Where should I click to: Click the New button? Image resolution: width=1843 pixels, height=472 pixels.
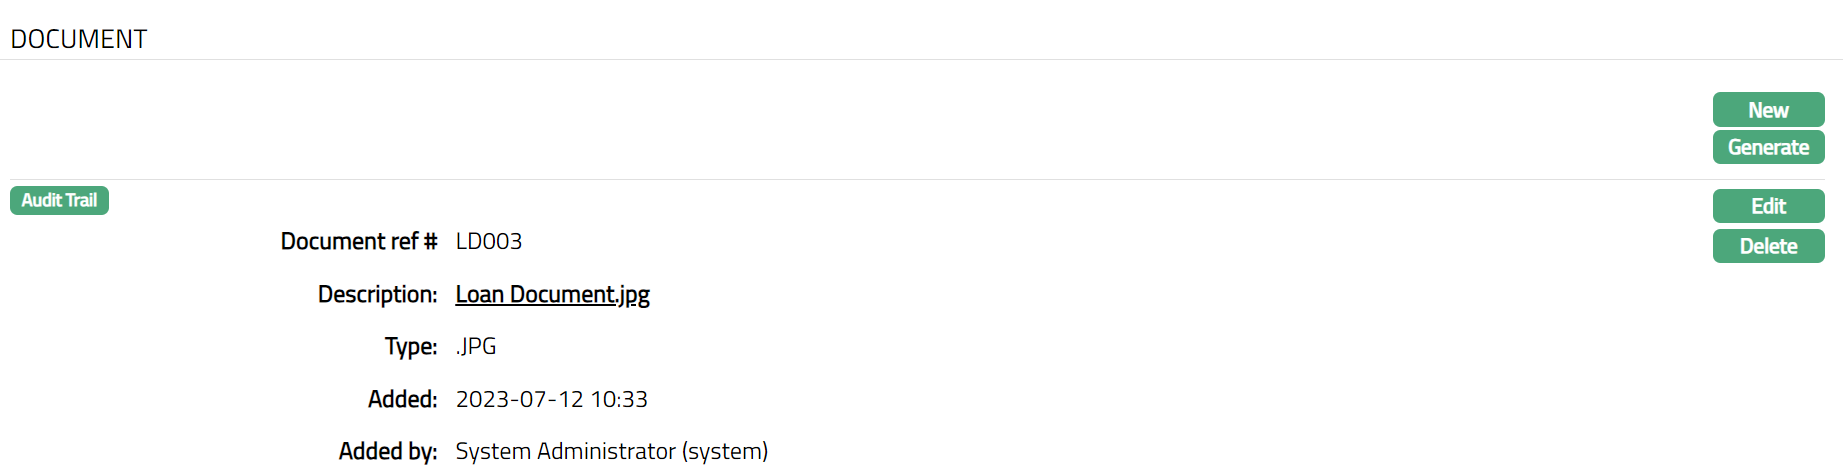click(x=1768, y=110)
